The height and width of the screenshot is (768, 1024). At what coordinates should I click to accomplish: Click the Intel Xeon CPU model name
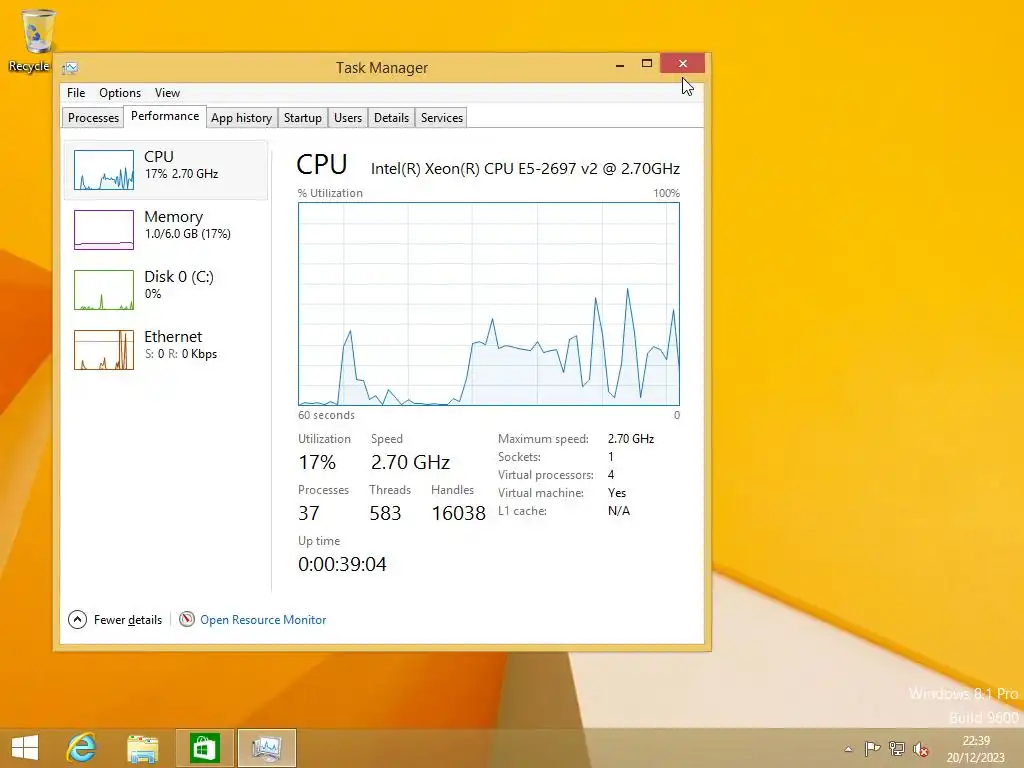pos(525,168)
